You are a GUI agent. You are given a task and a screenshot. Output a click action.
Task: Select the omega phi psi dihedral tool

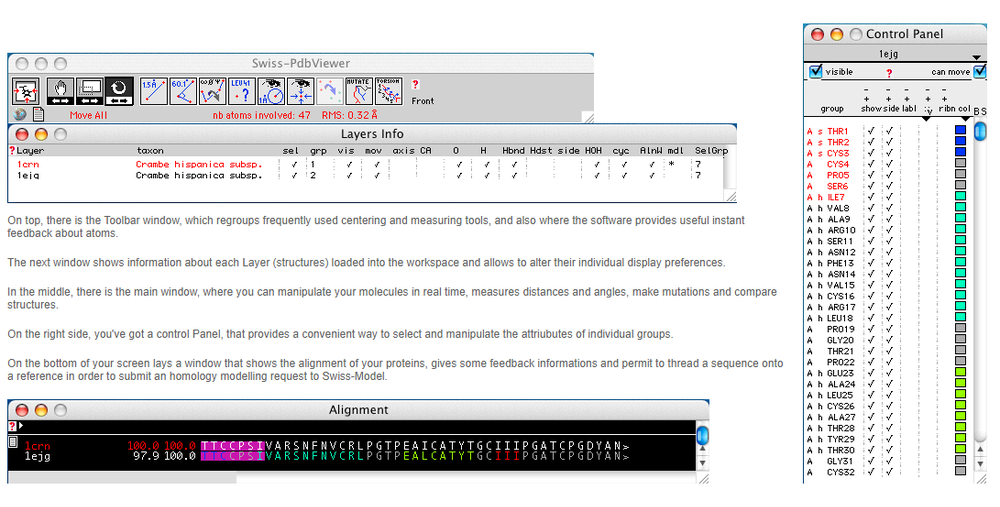tap(212, 91)
